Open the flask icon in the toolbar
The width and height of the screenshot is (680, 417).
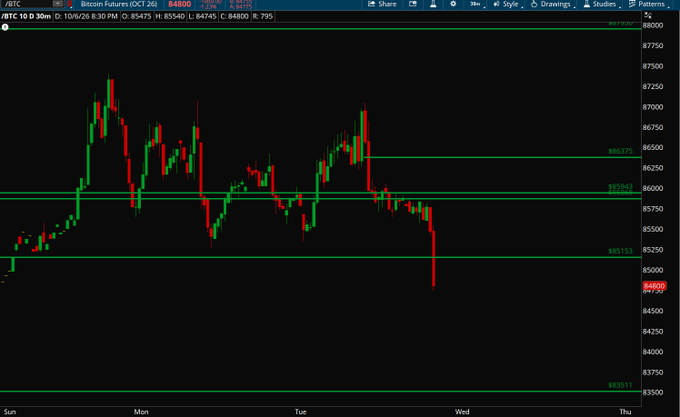click(x=433, y=4)
